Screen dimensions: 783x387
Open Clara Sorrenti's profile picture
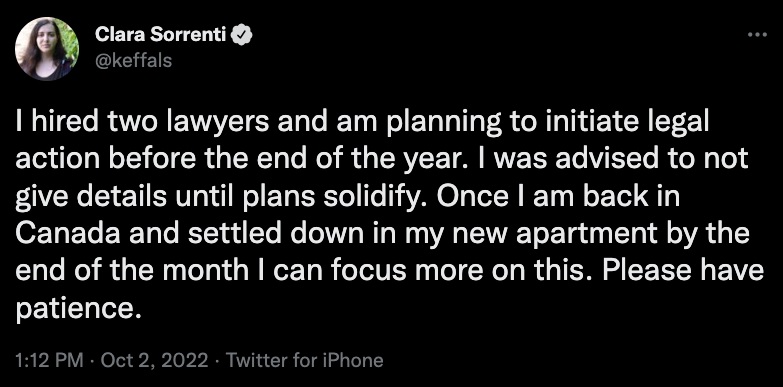[x=47, y=48]
